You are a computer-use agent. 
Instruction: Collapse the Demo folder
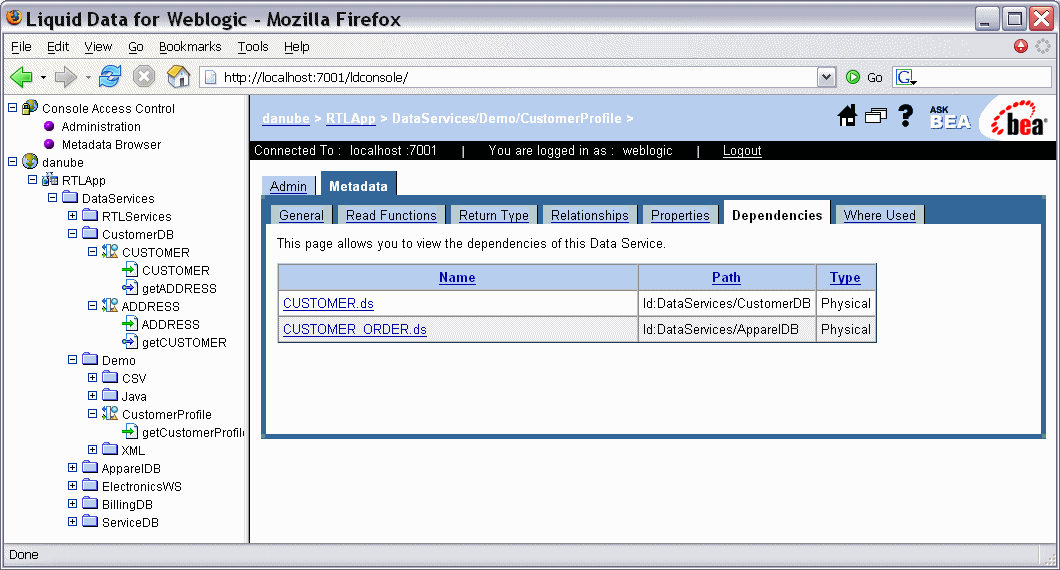pyautogui.click(x=72, y=360)
